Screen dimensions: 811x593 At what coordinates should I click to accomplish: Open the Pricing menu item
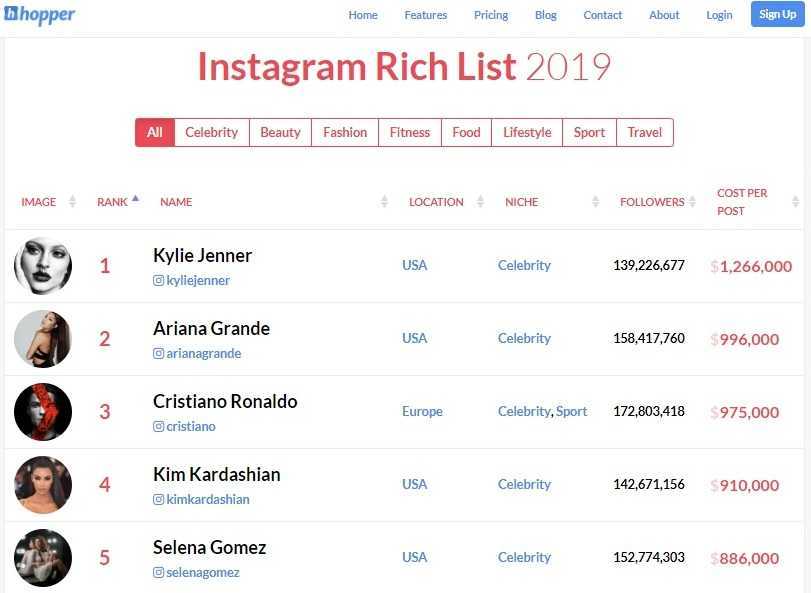click(491, 15)
